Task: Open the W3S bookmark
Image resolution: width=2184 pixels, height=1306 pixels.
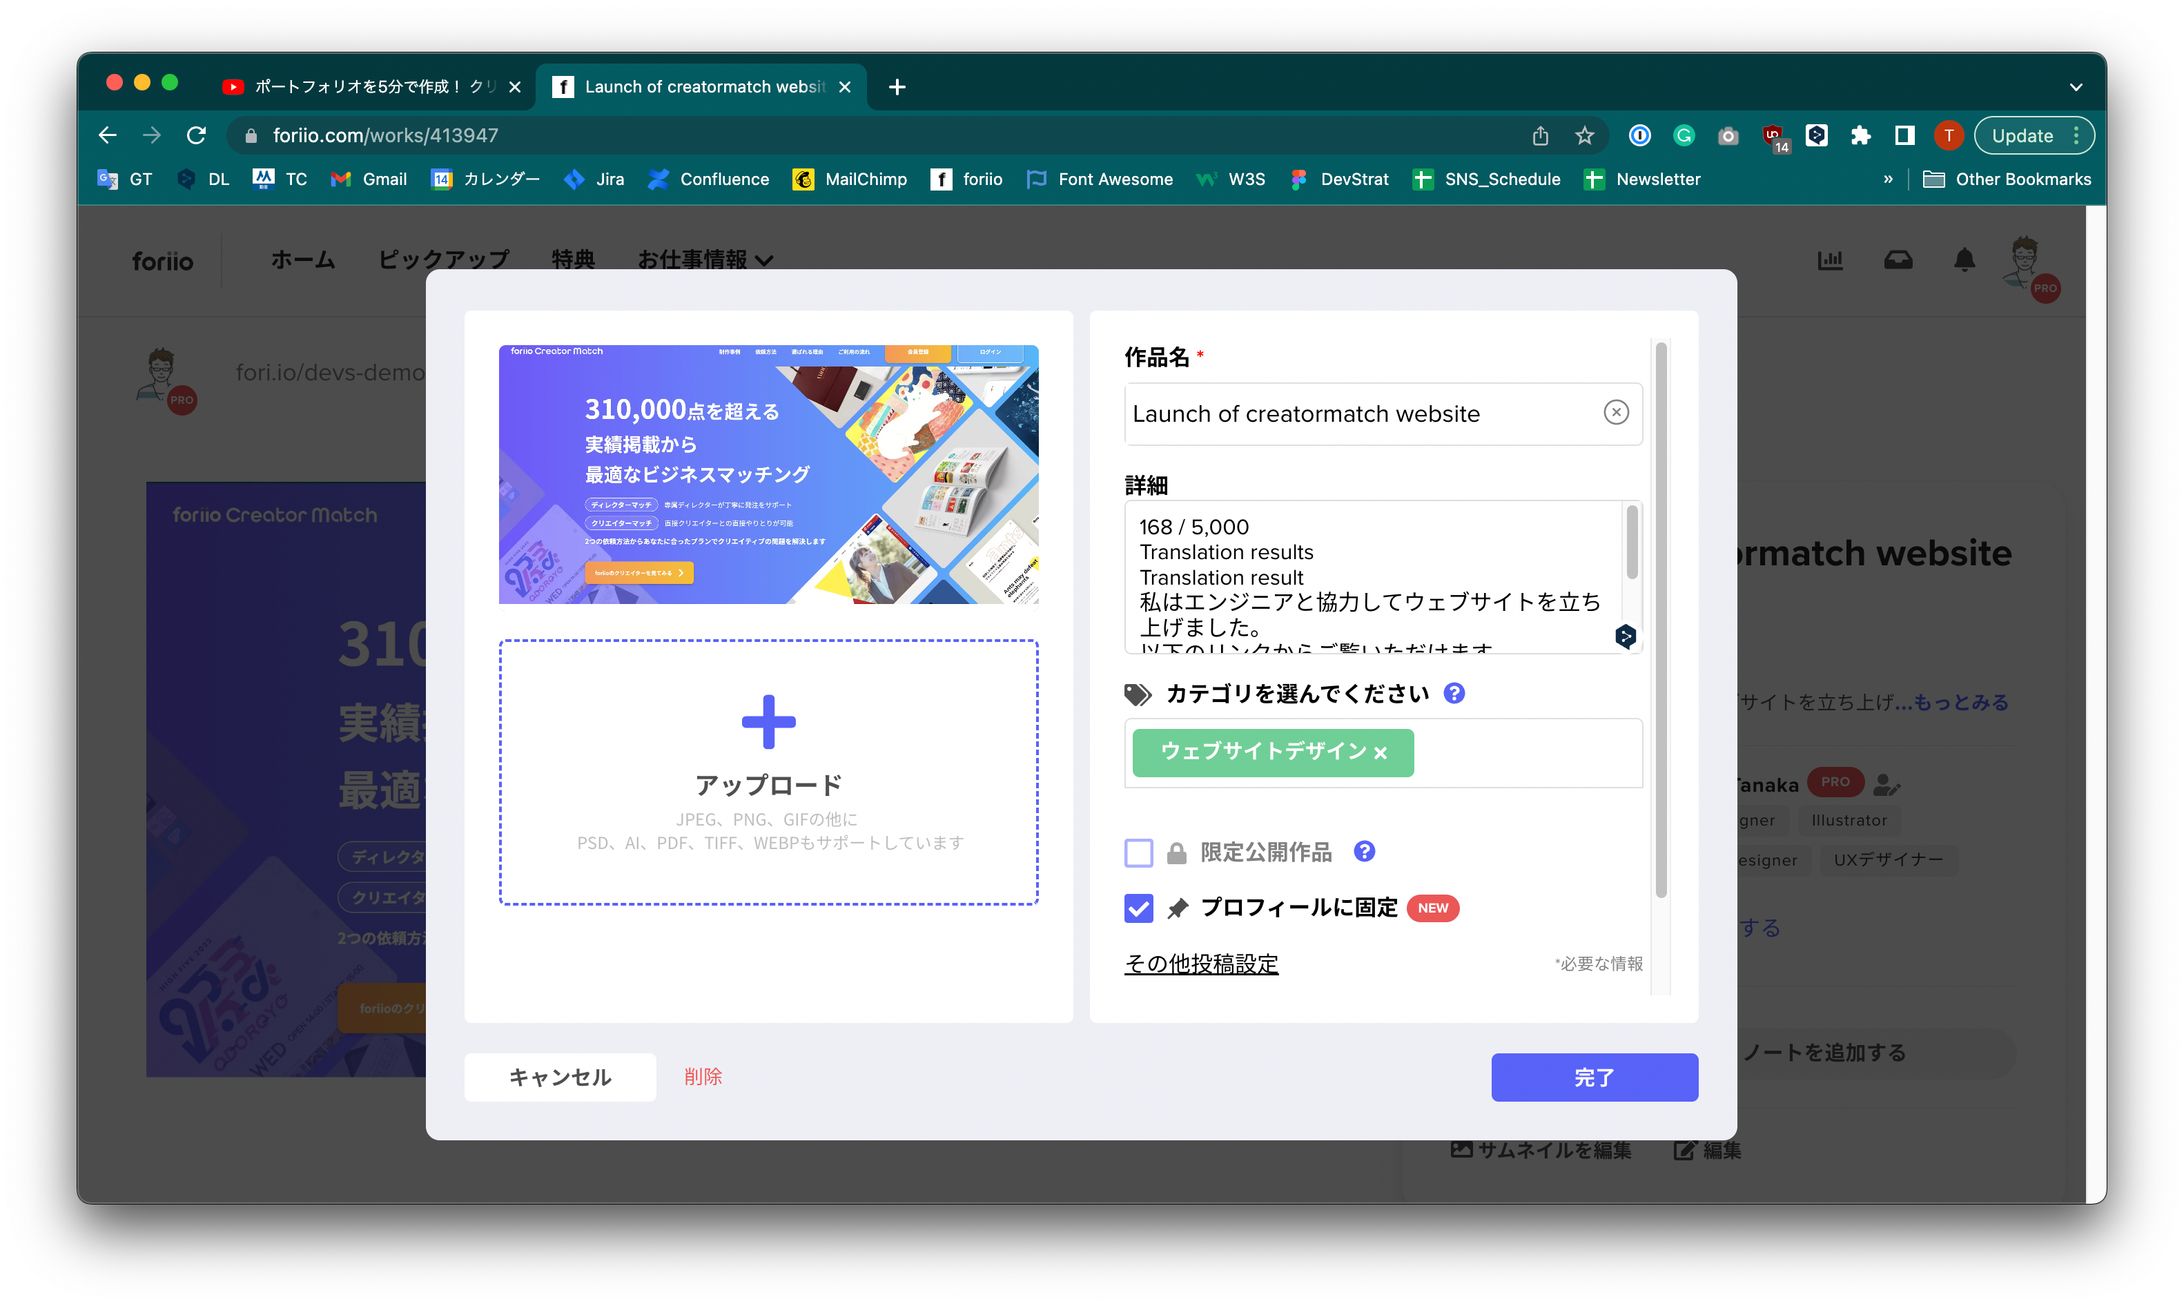Action: click(1231, 179)
